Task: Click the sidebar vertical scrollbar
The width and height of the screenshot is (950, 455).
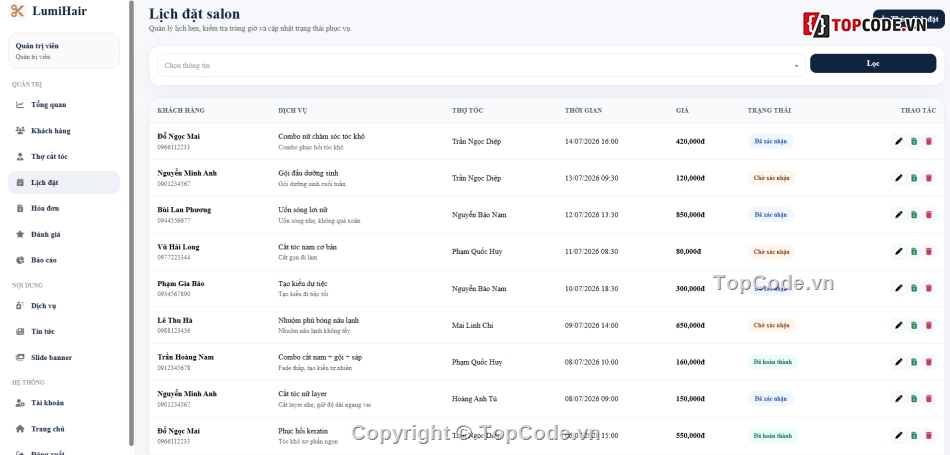Action: [131, 223]
